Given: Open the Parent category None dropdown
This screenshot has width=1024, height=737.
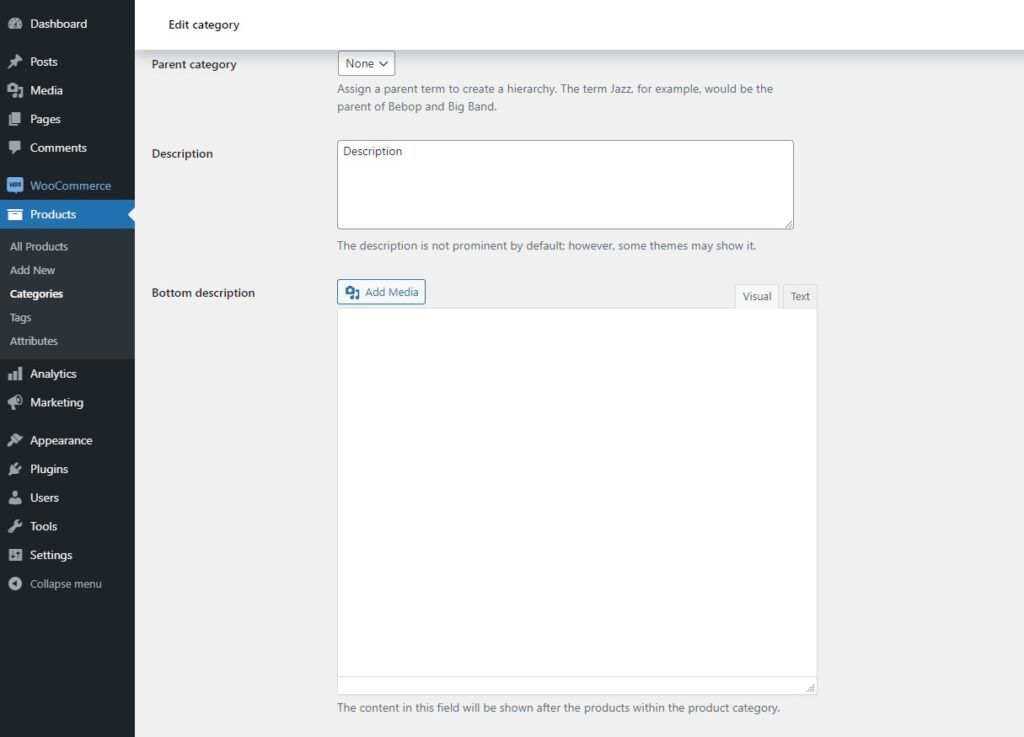Looking at the screenshot, I should tap(366, 63).
